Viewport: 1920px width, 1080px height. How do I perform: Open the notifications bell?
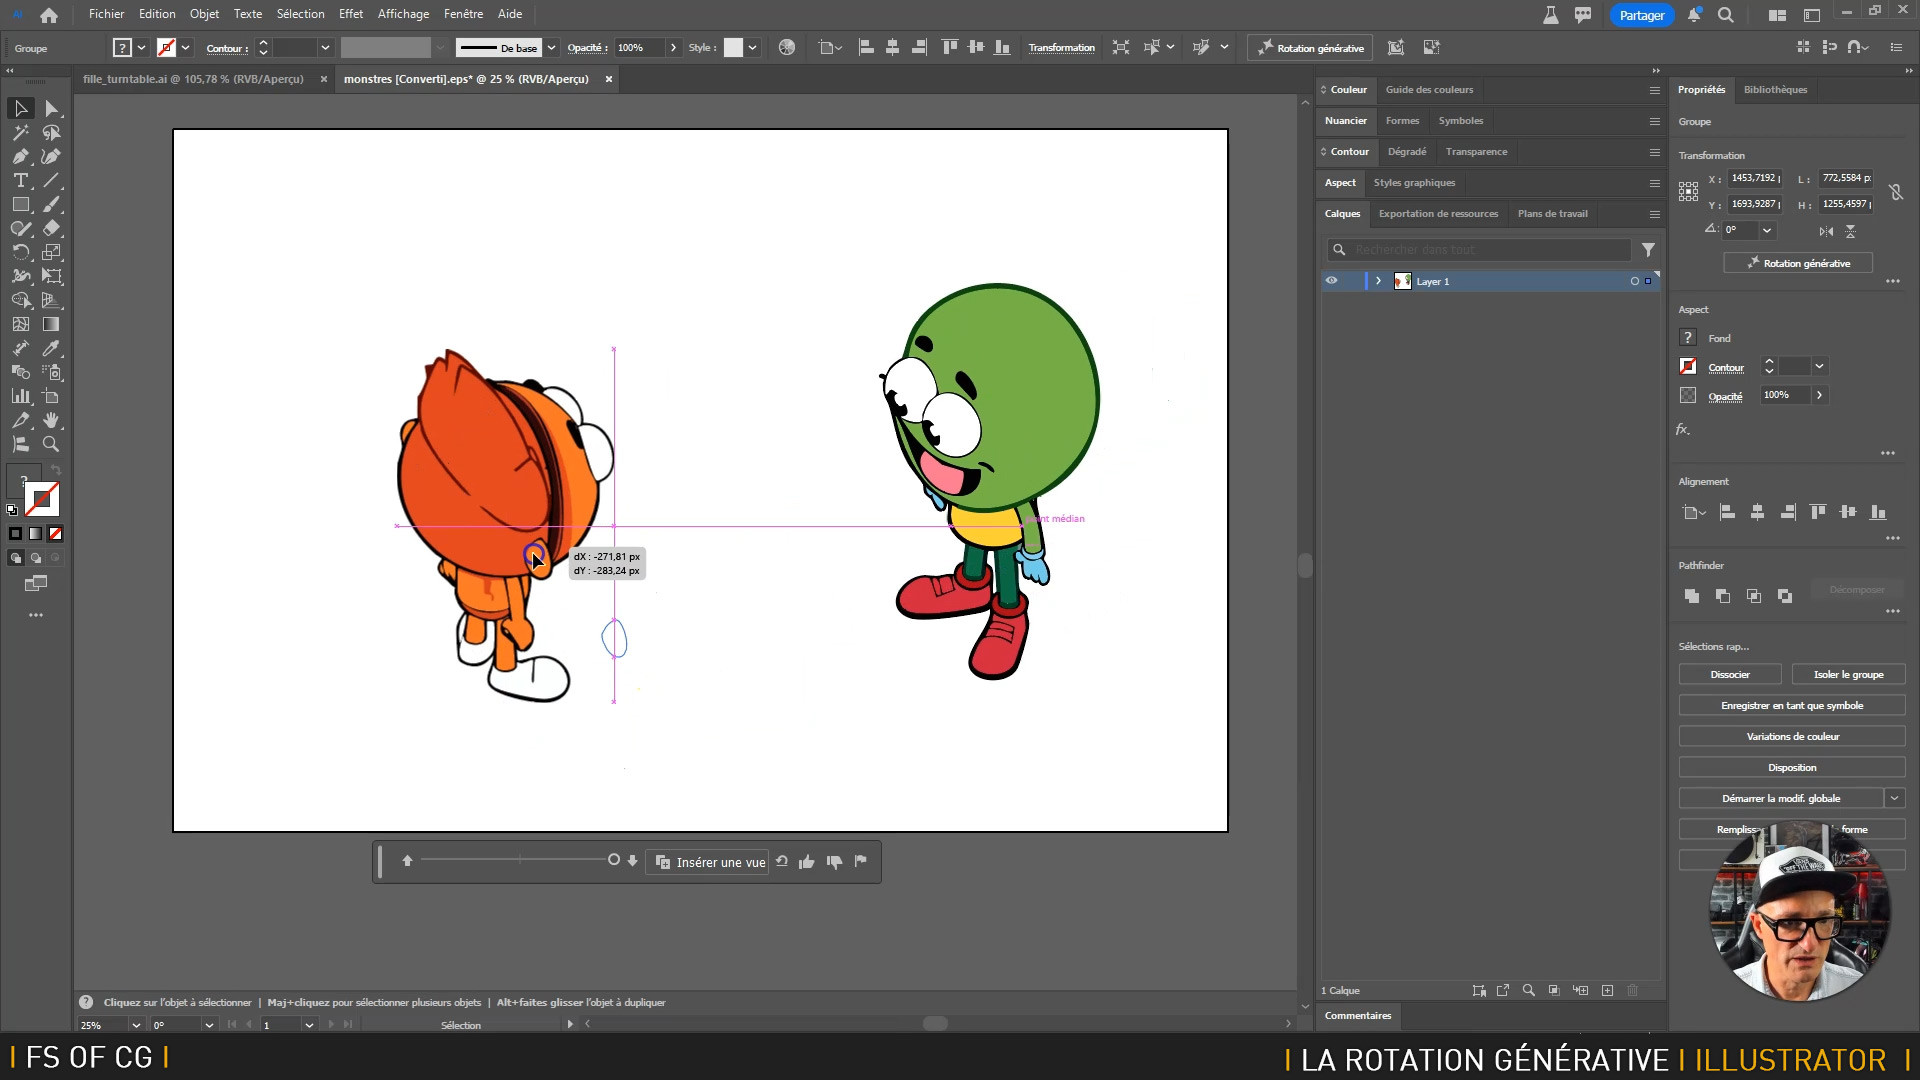[1694, 15]
